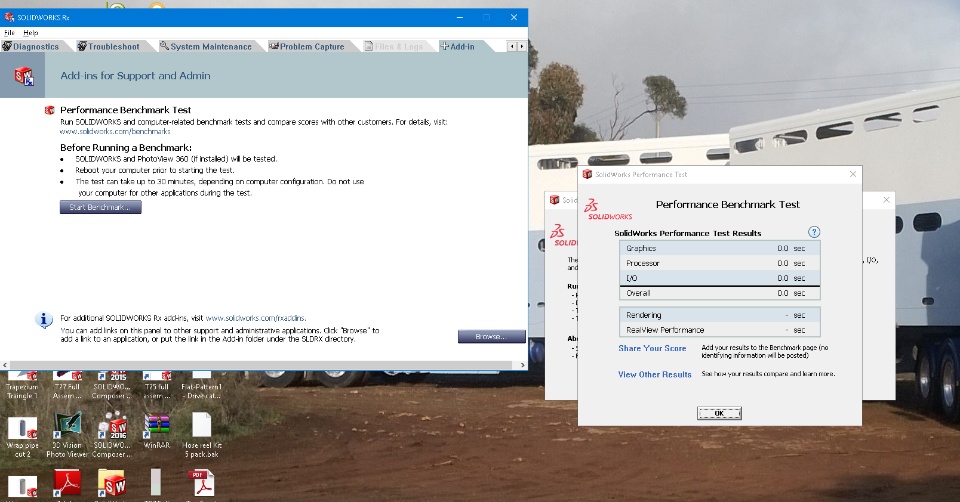Select T25 full assem desktop shortcut
The image size is (960, 502).
157,384
